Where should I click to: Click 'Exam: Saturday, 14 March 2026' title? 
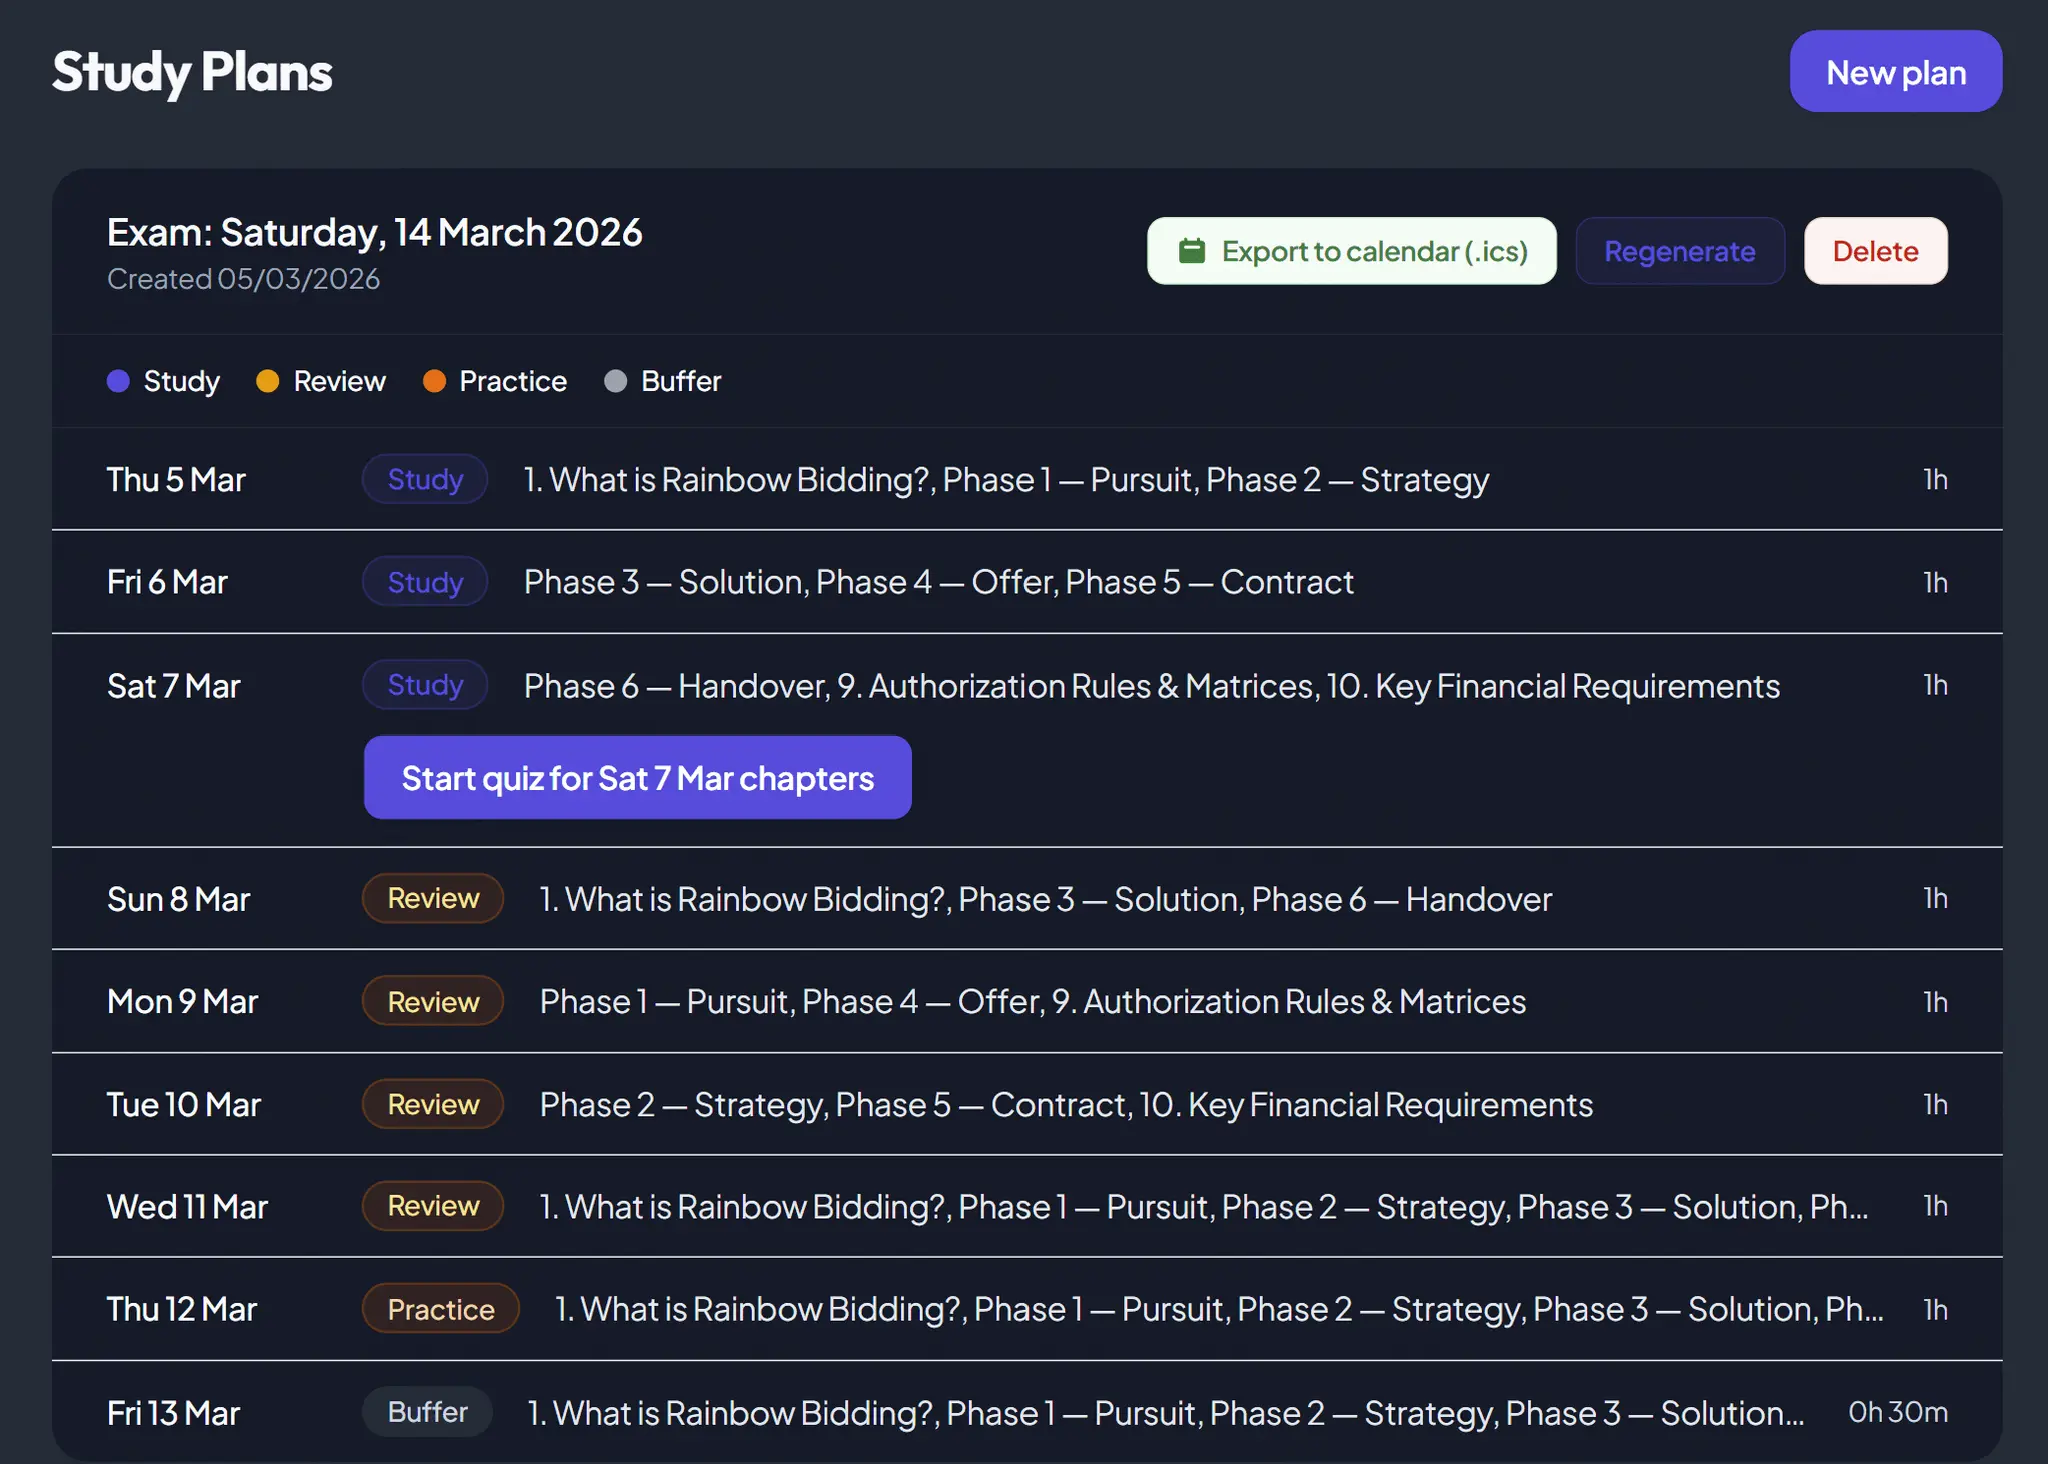click(375, 232)
